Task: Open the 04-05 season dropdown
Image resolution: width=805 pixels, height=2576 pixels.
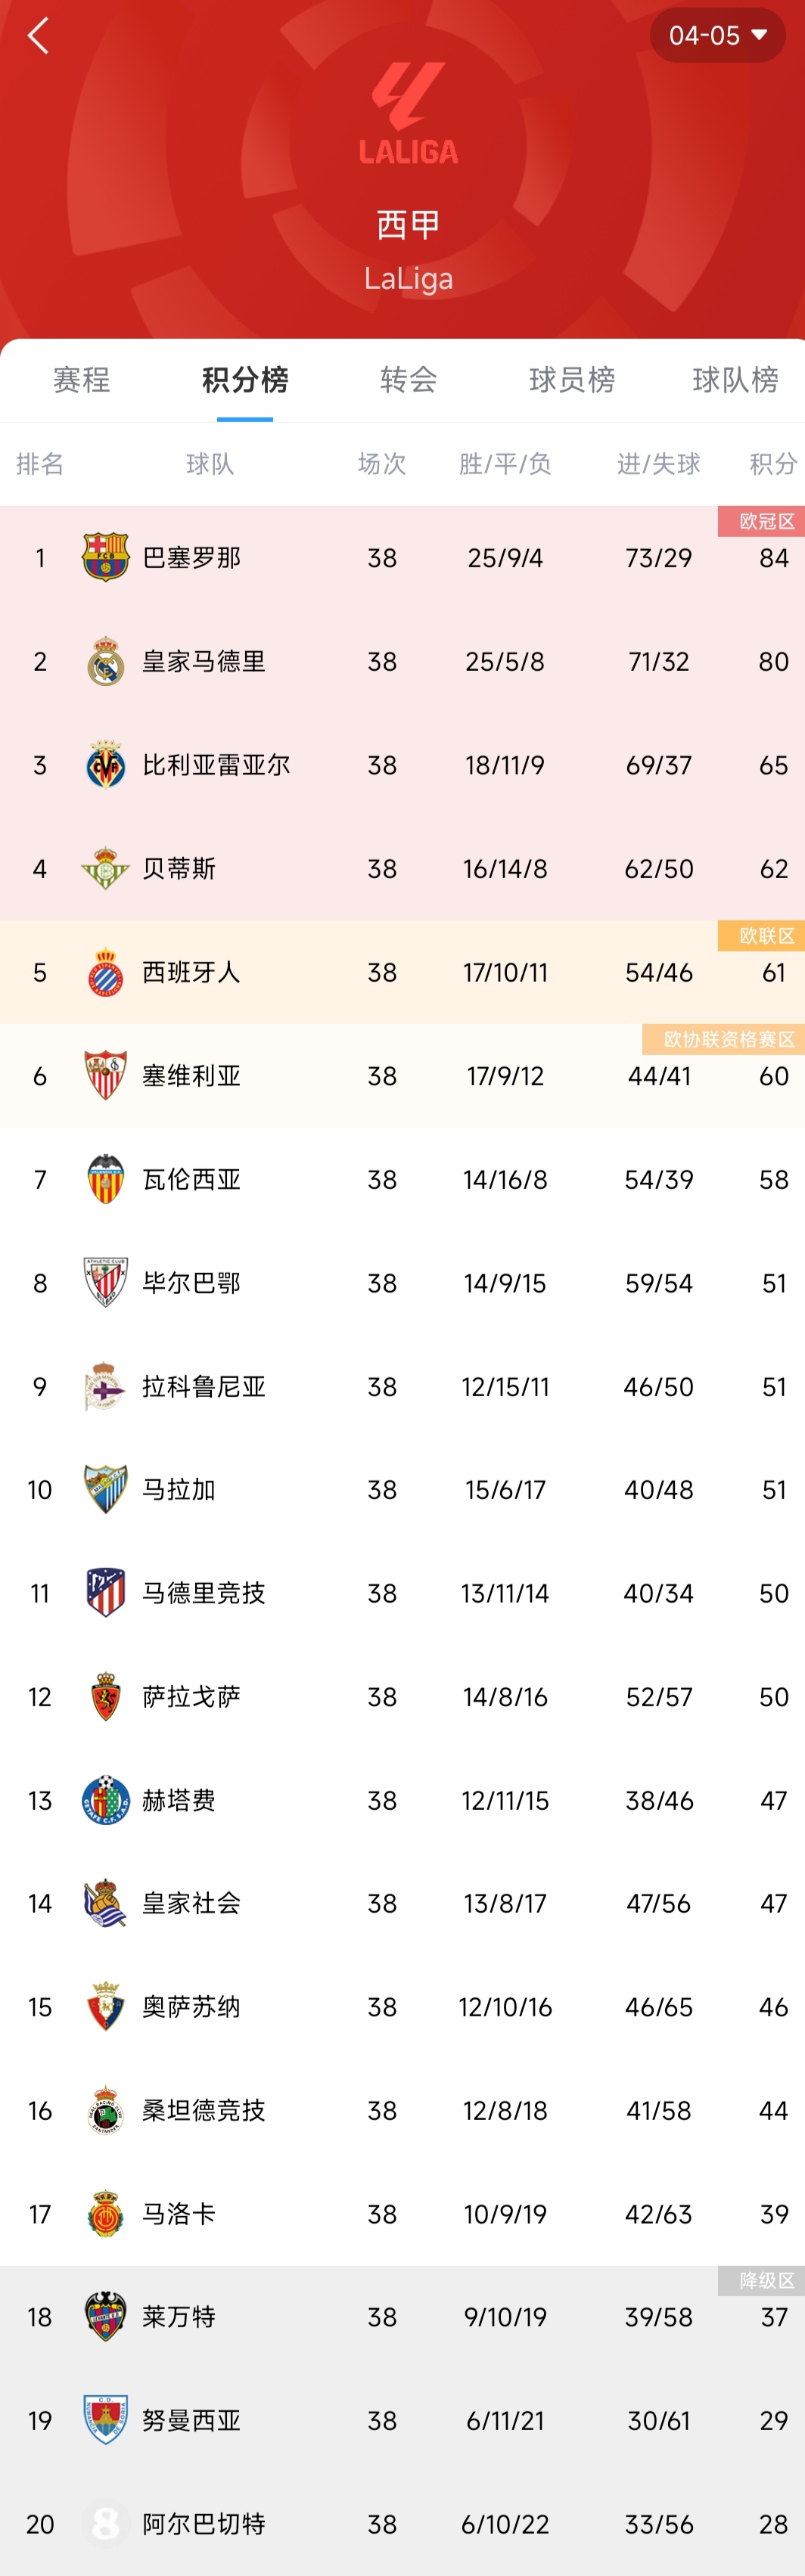Action: point(717,35)
